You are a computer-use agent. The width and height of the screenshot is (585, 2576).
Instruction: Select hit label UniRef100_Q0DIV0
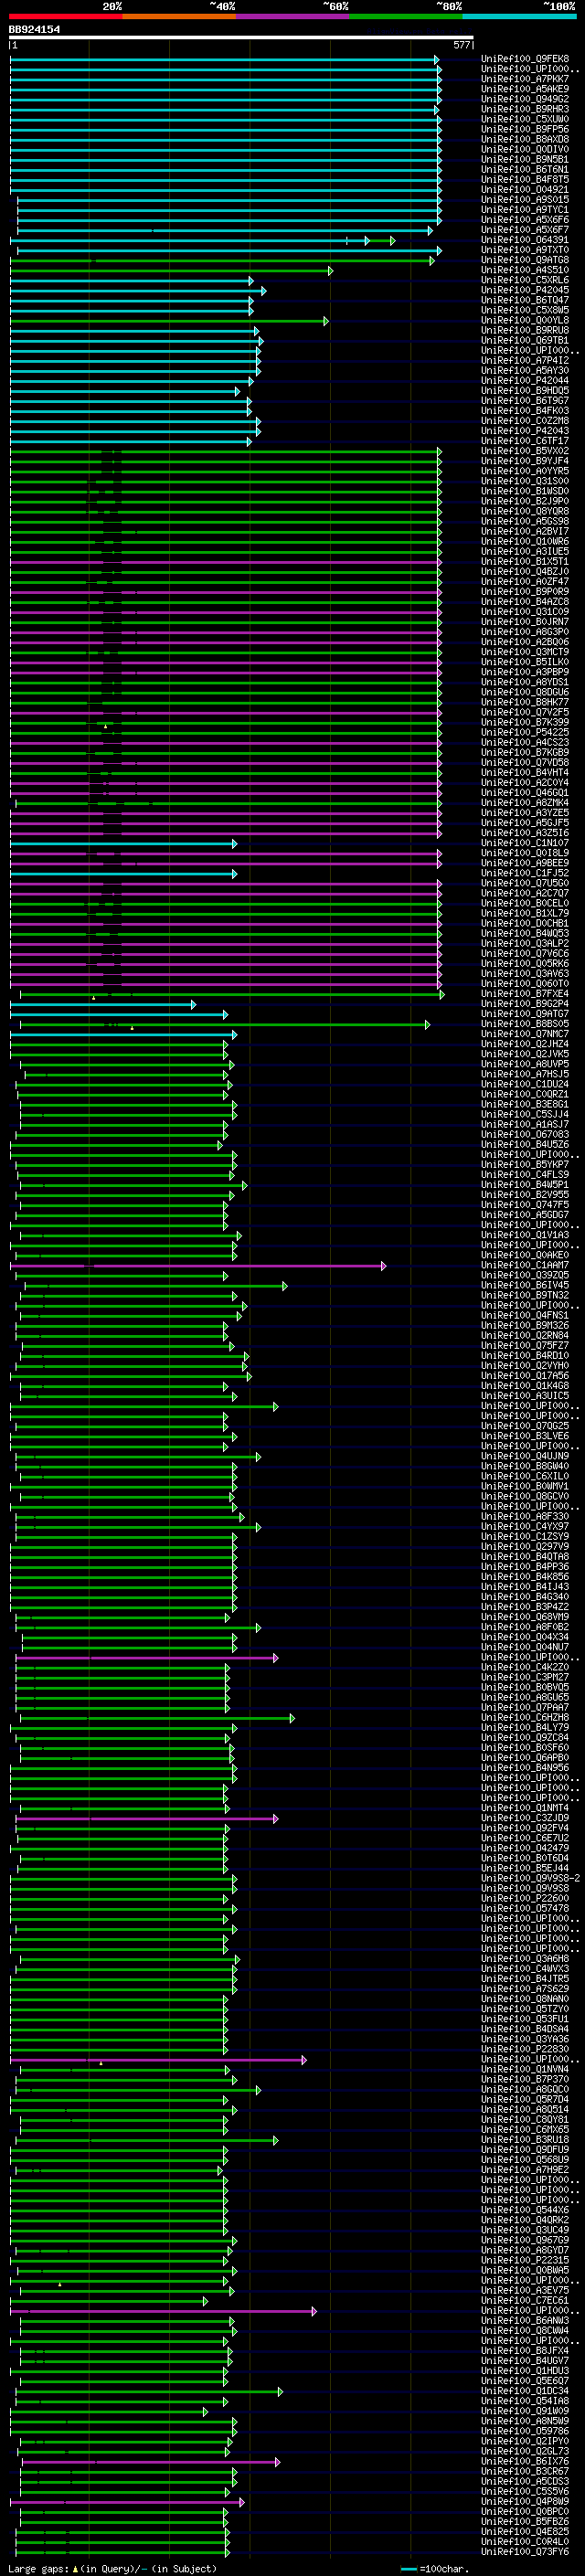[x=525, y=149]
